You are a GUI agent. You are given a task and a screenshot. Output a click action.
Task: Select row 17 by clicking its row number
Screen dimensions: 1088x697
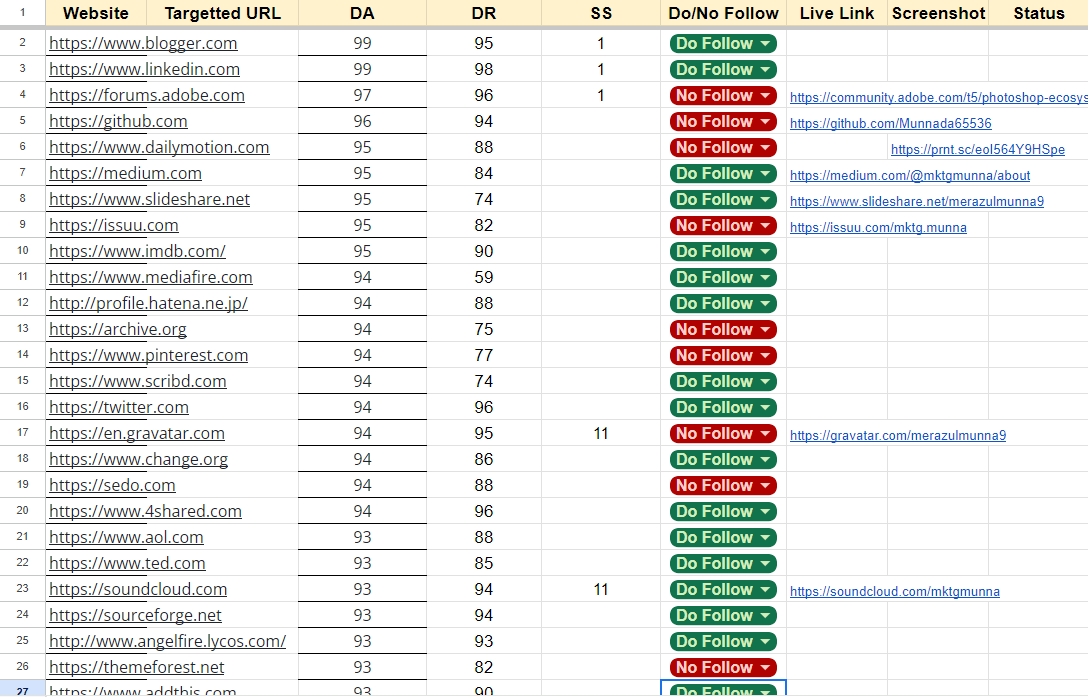coord(22,433)
